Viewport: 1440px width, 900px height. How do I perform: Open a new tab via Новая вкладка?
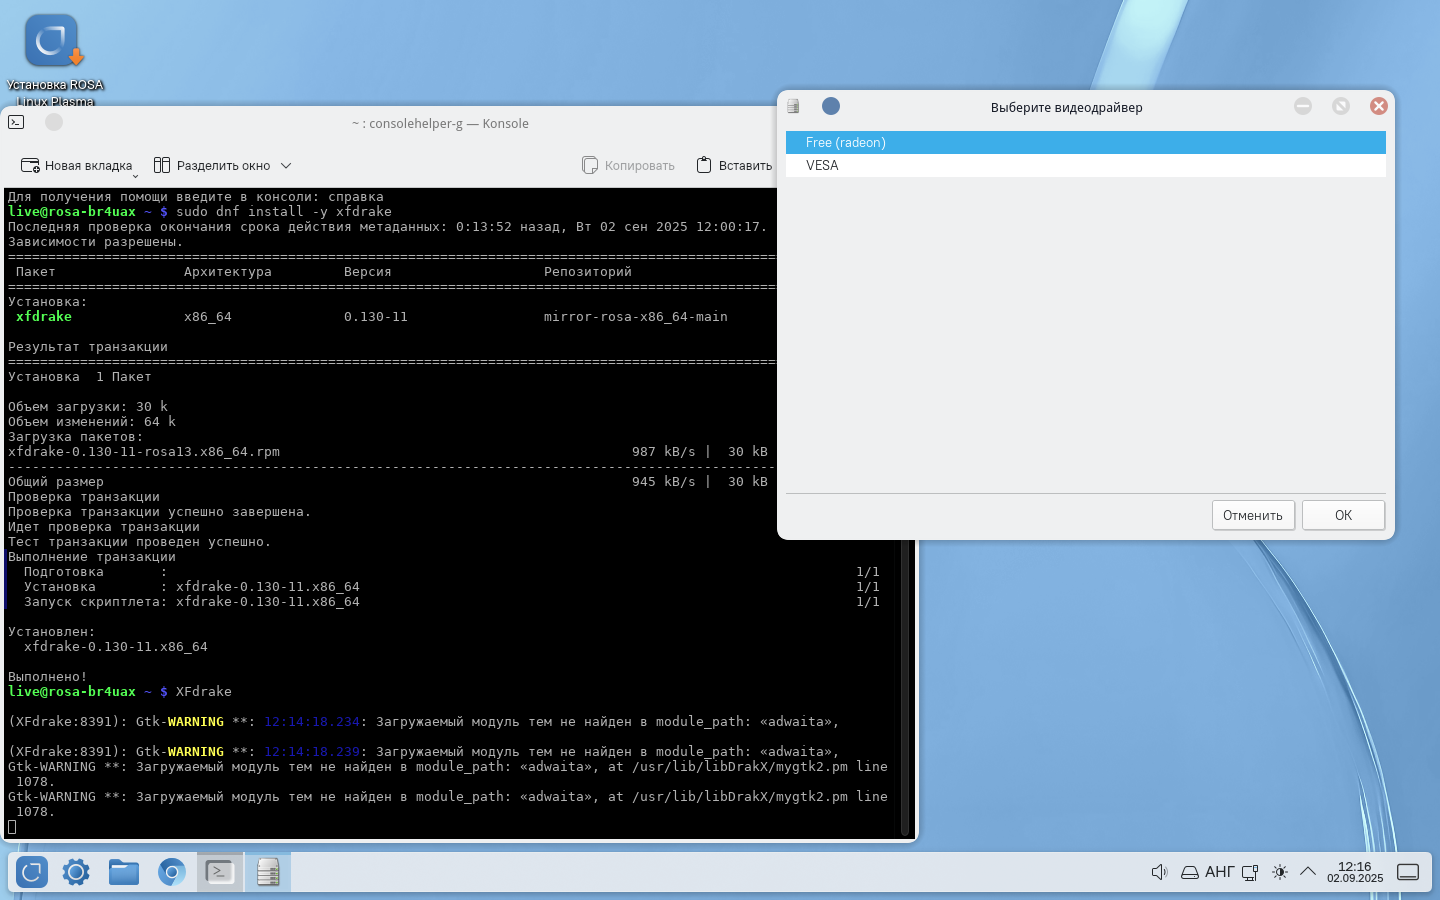(77, 165)
